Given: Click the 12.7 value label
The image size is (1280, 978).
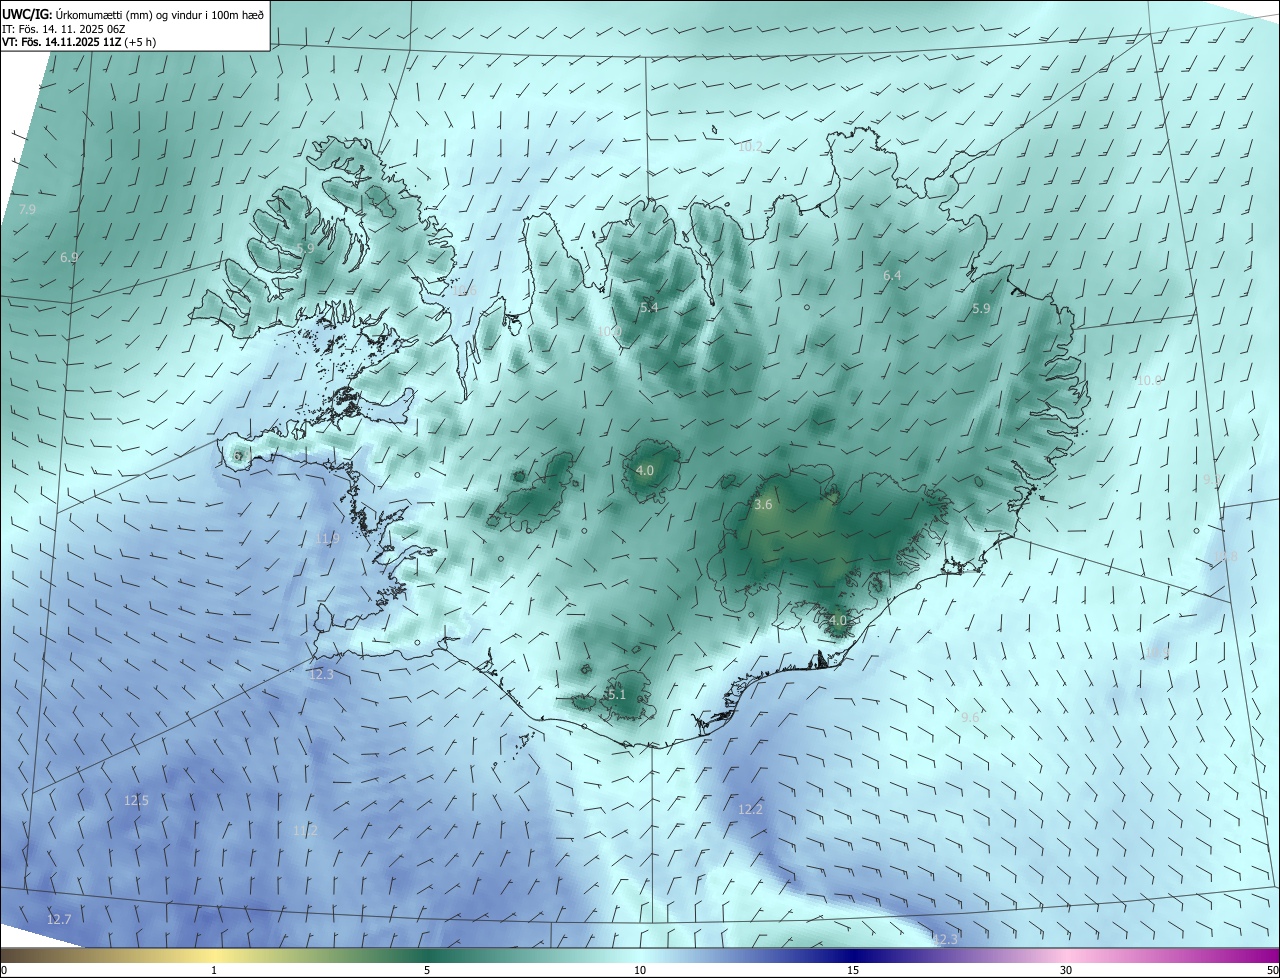Looking at the screenshot, I should (x=59, y=919).
